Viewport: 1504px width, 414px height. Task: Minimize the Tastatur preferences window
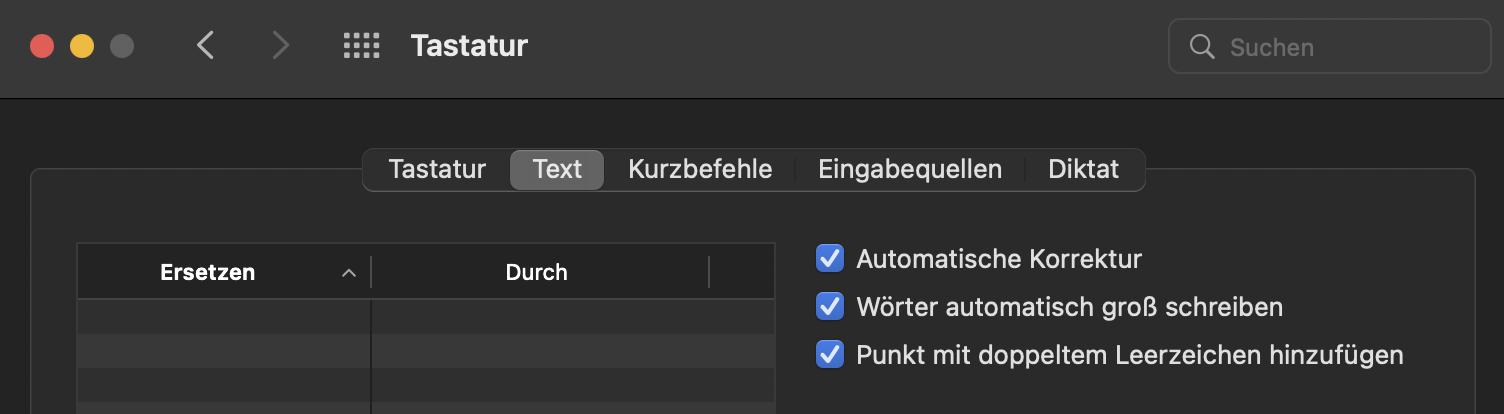point(82,46)
